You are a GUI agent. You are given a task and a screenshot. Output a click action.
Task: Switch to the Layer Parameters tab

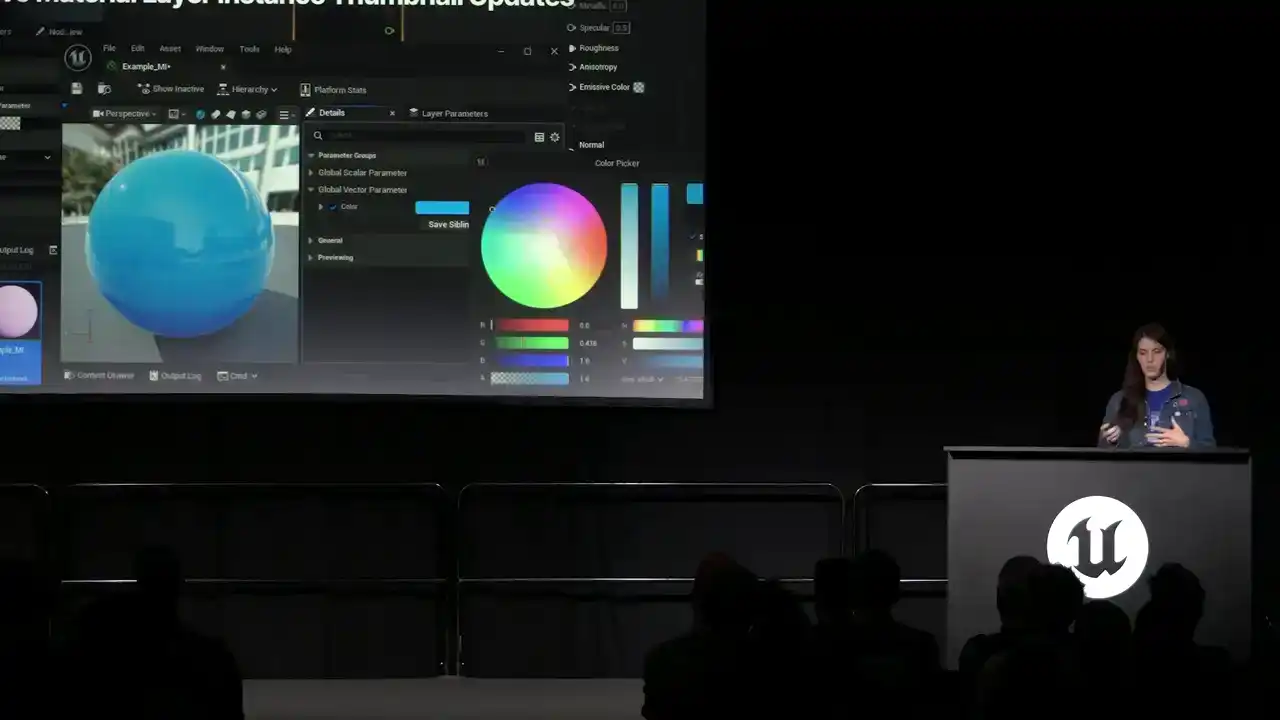[449, 114]
